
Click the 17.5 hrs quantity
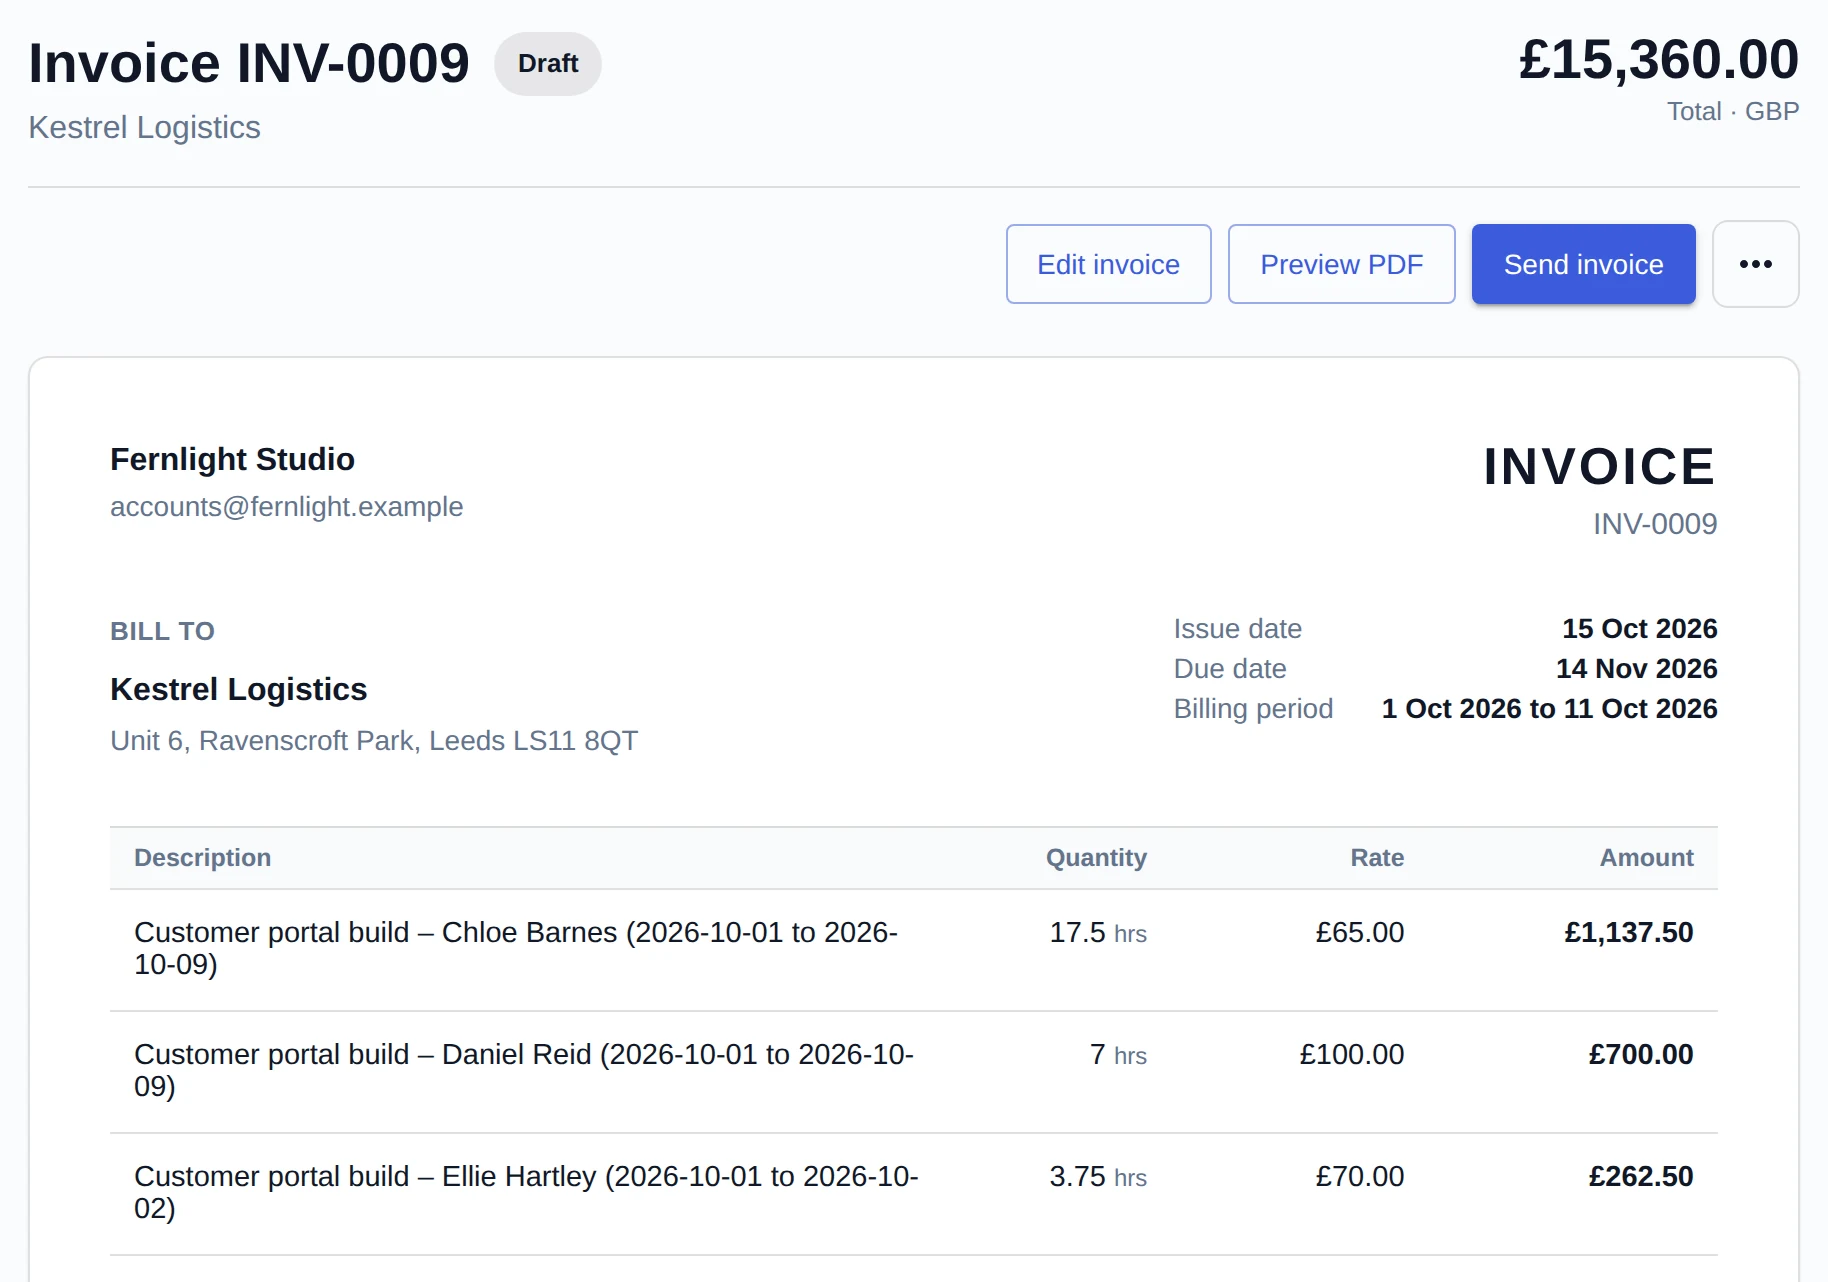point(1098,933)
